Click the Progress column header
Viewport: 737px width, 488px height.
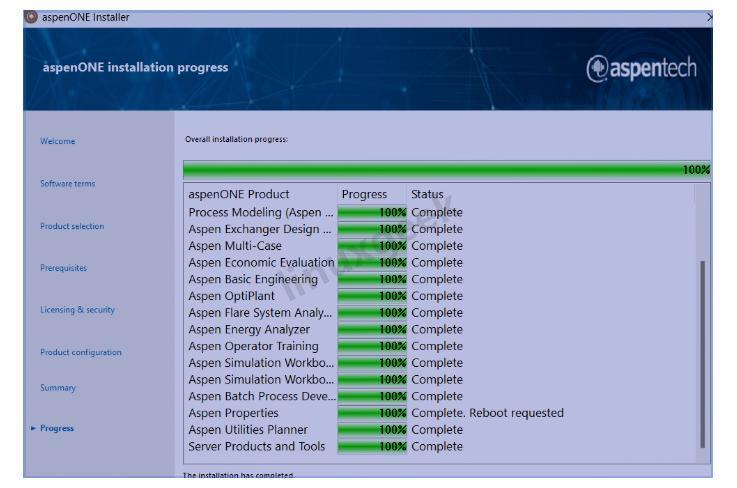(364, 194)
